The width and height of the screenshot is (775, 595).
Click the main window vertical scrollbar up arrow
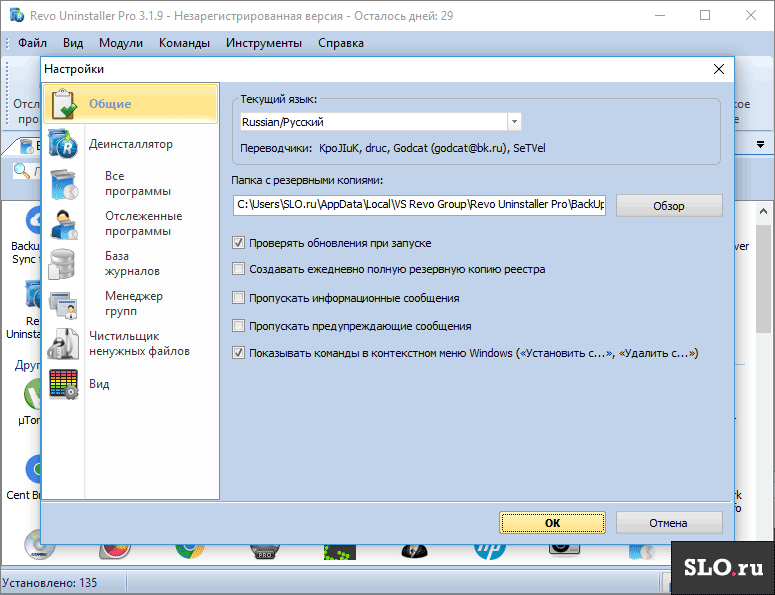(763, 212)
